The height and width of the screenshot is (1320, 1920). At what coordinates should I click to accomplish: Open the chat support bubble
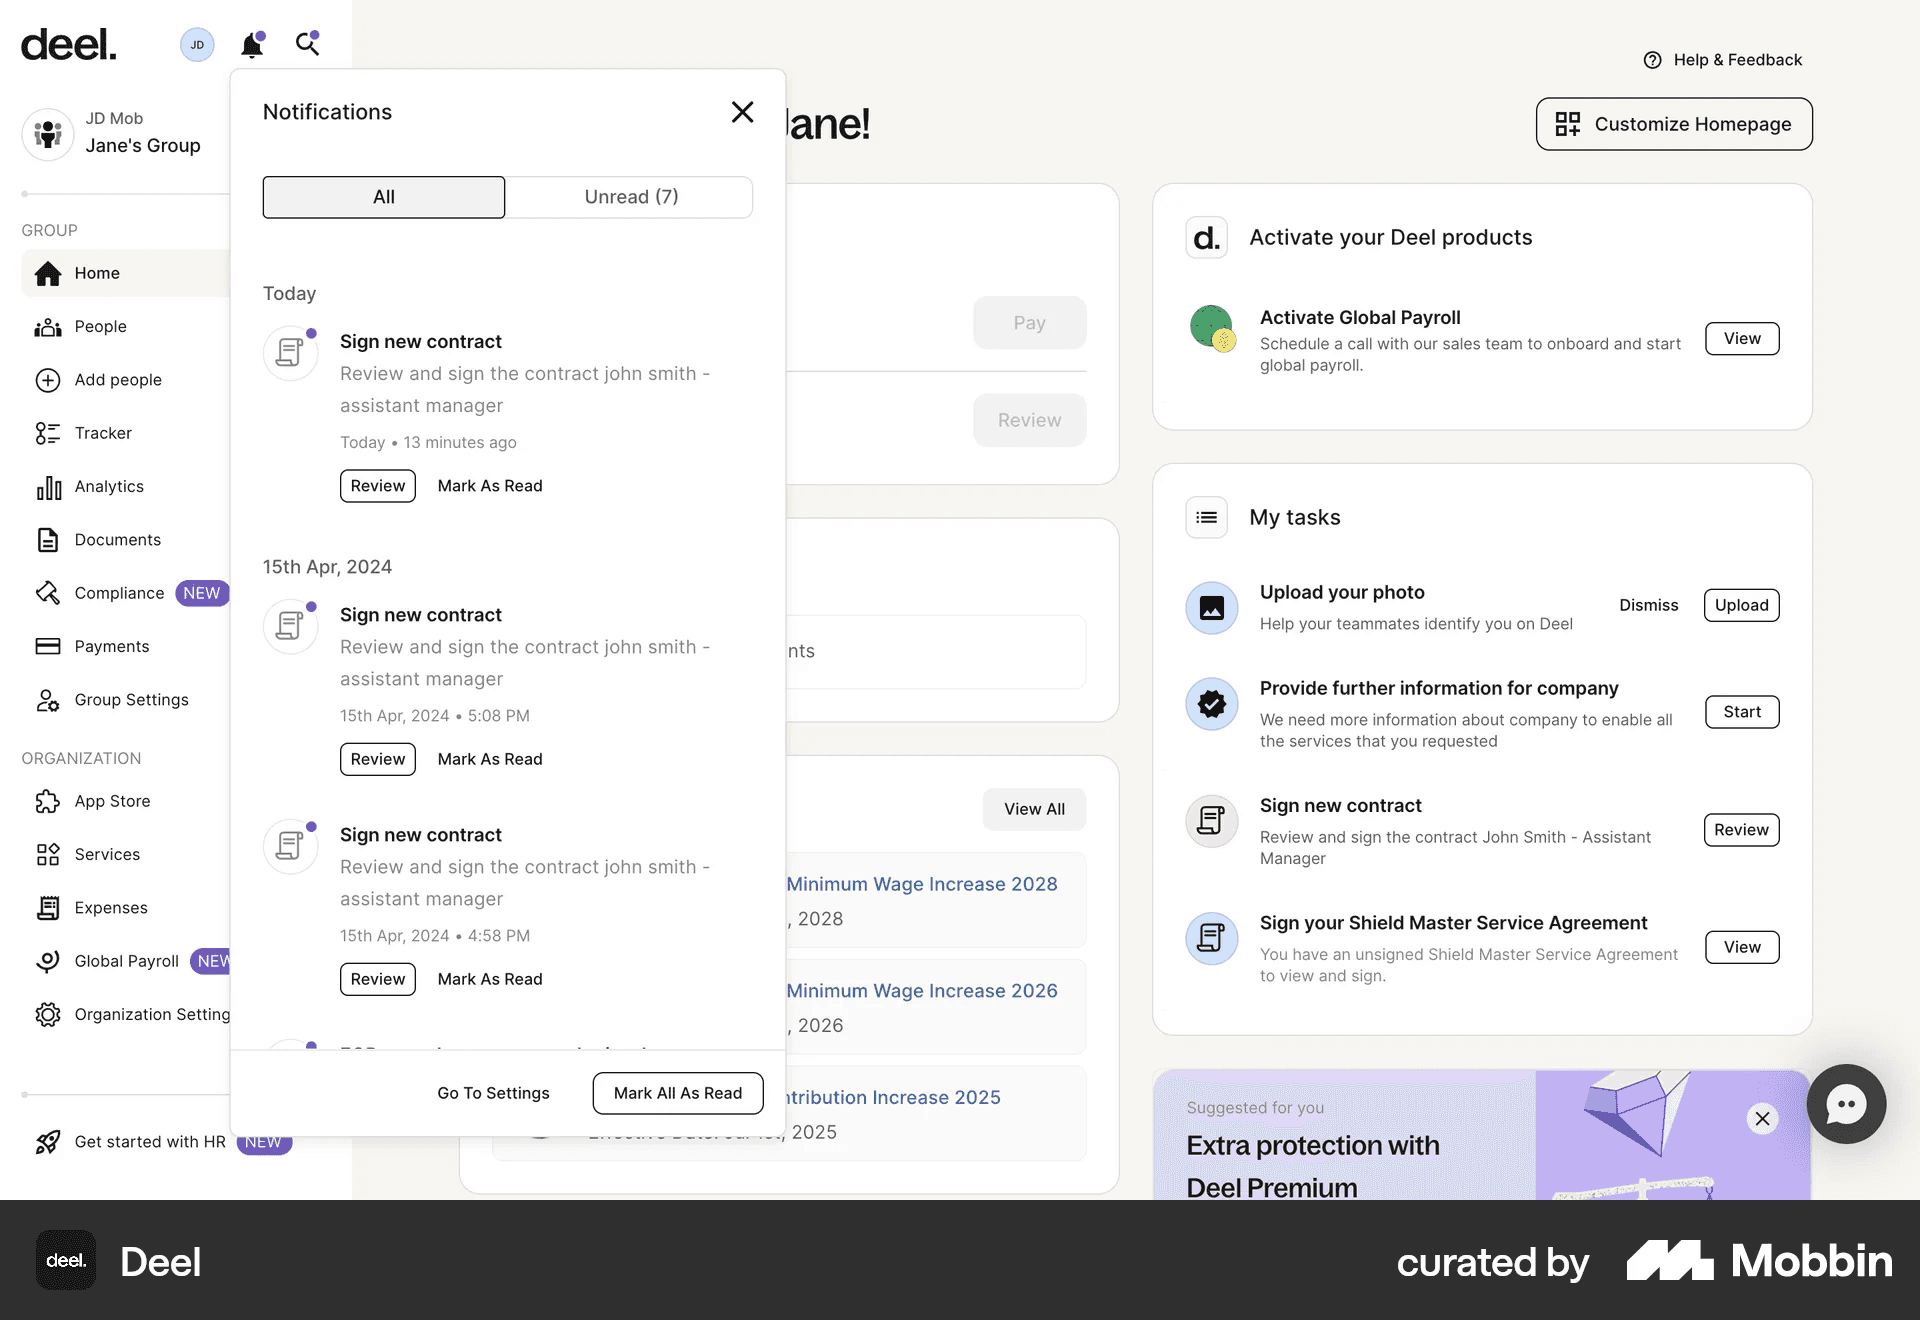click(1846, 1104)
